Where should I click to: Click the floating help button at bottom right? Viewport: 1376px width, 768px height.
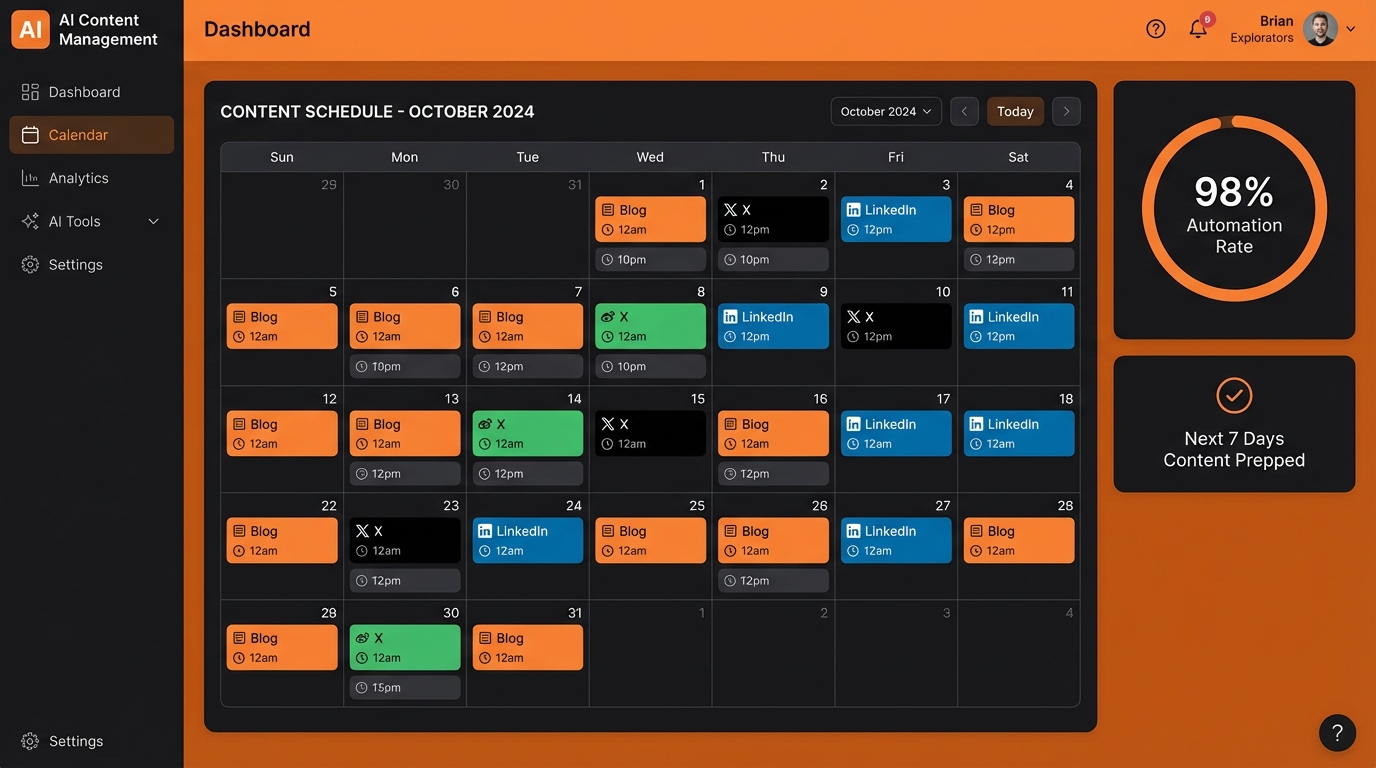pos(1337,733)
